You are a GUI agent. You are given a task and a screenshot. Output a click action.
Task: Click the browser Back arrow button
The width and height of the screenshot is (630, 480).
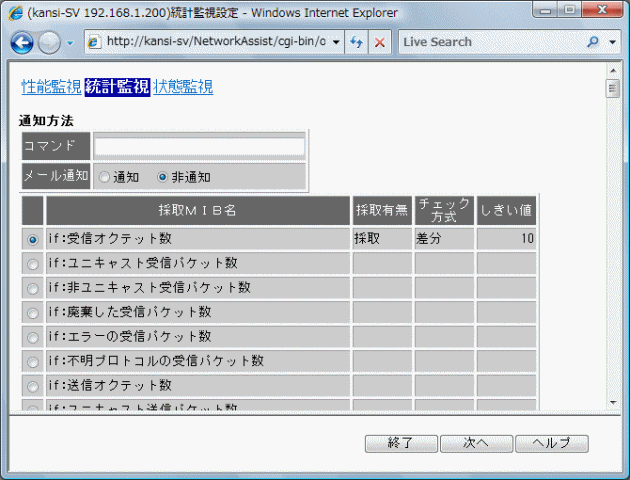[x=22, y=43]
